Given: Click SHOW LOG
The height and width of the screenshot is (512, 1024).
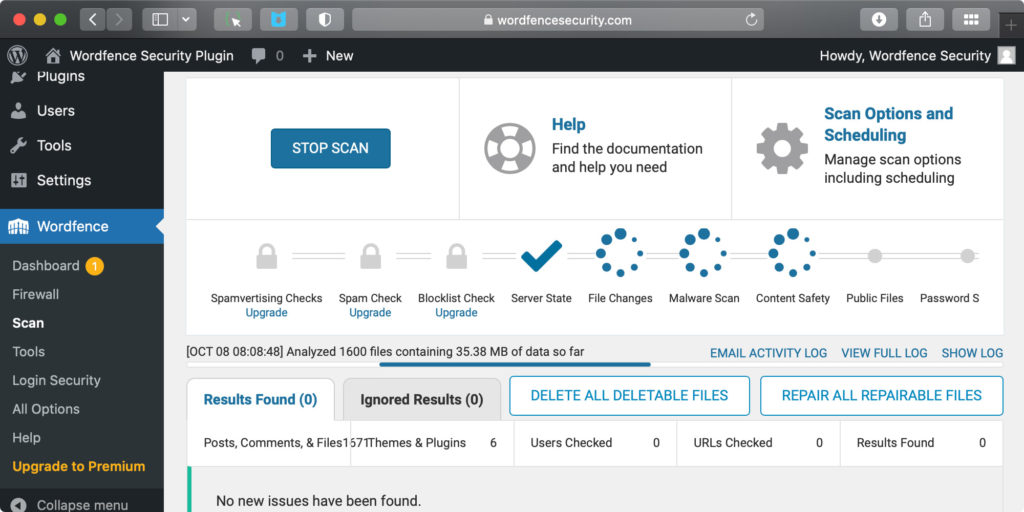Looking at the screenshot, I should coord(972,353).
